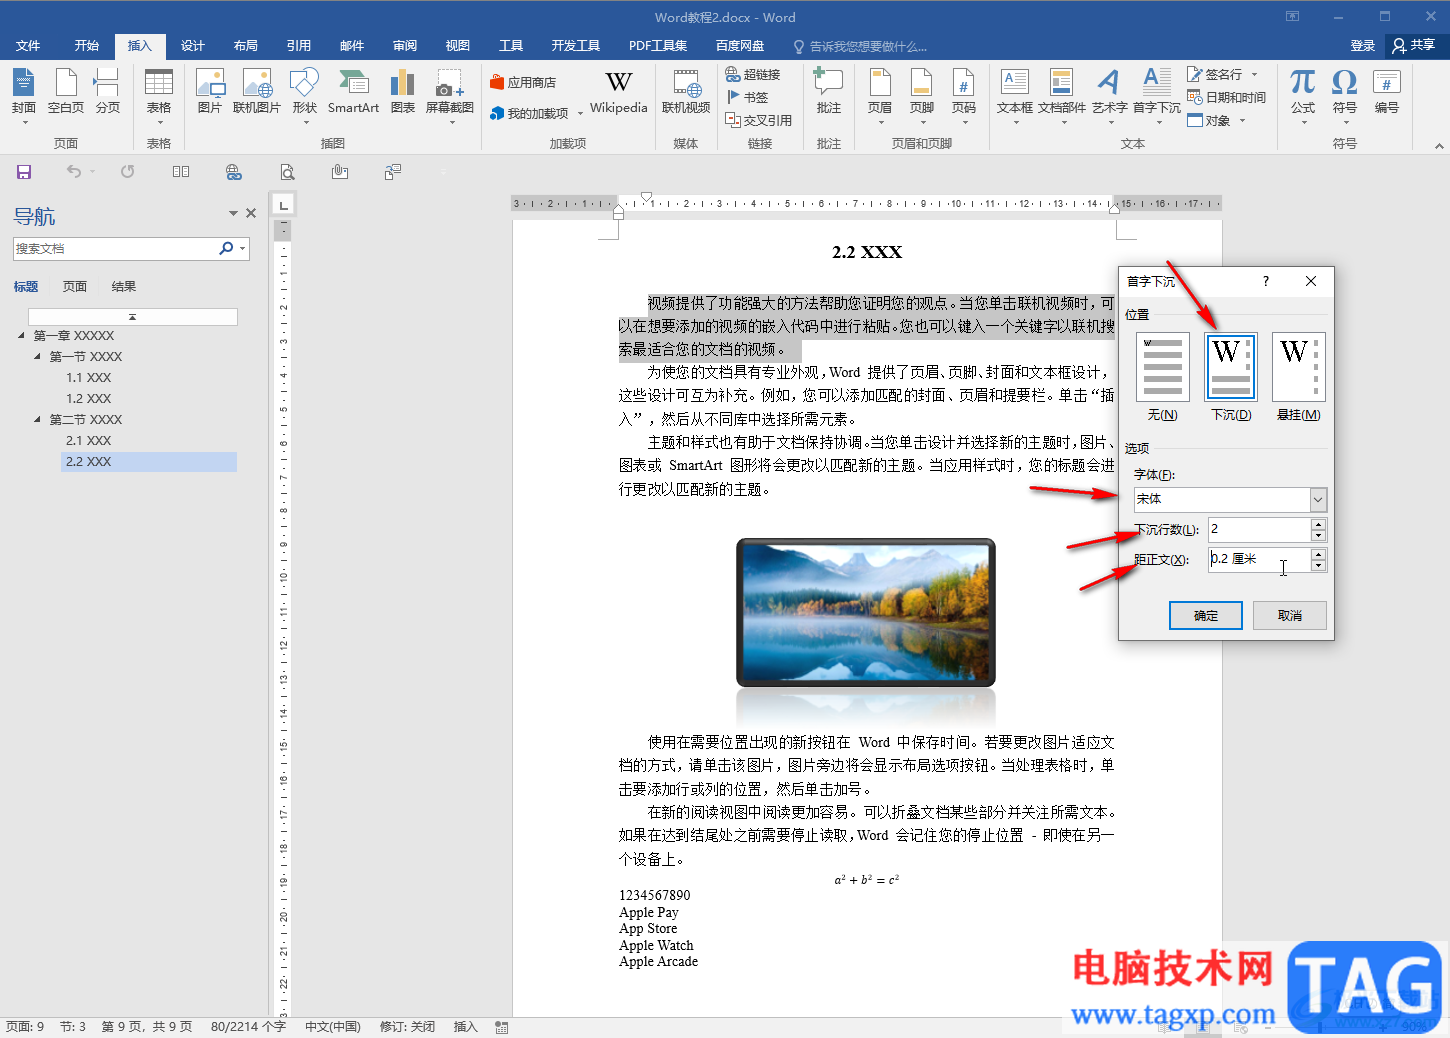Click the 公式 equation icon
The image size is (1450, 1038).
coord(1302,91)
